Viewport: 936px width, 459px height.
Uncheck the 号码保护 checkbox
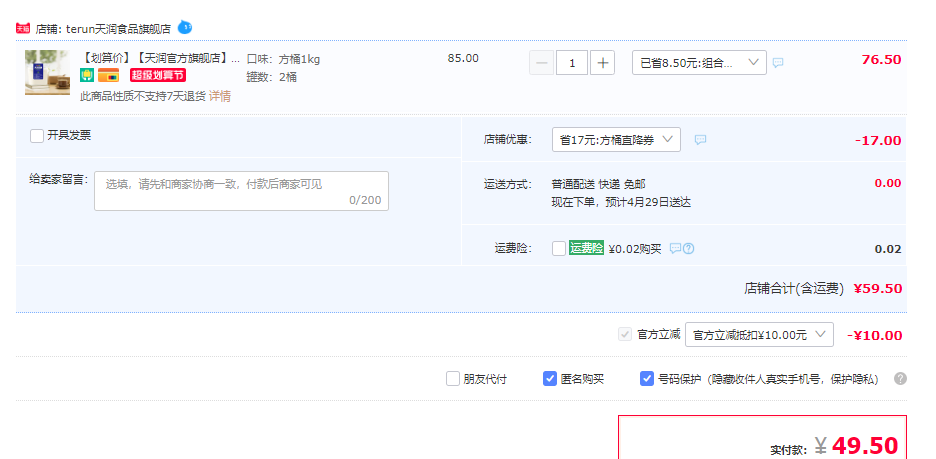[x=646, y=378]
